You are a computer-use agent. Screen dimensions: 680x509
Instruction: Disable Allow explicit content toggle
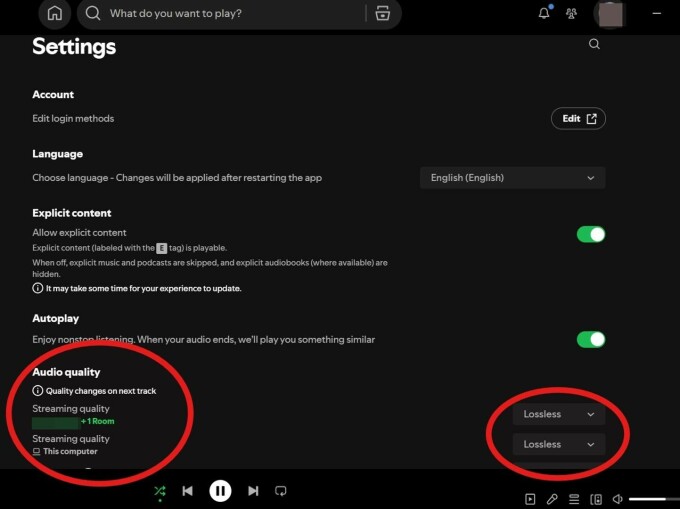click(x=591, y=234)
